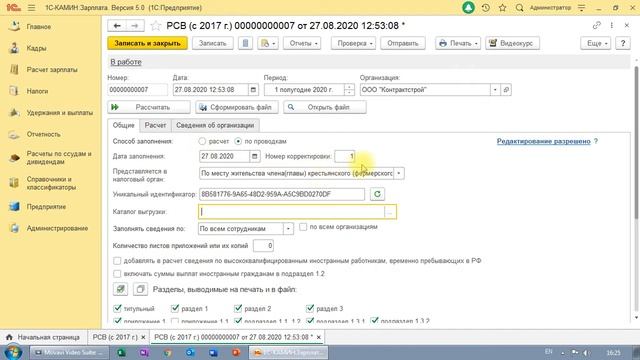Switch to the Общие tab
Screen dimensions: 640x360
pyautogui.click(x=124, y=125)
